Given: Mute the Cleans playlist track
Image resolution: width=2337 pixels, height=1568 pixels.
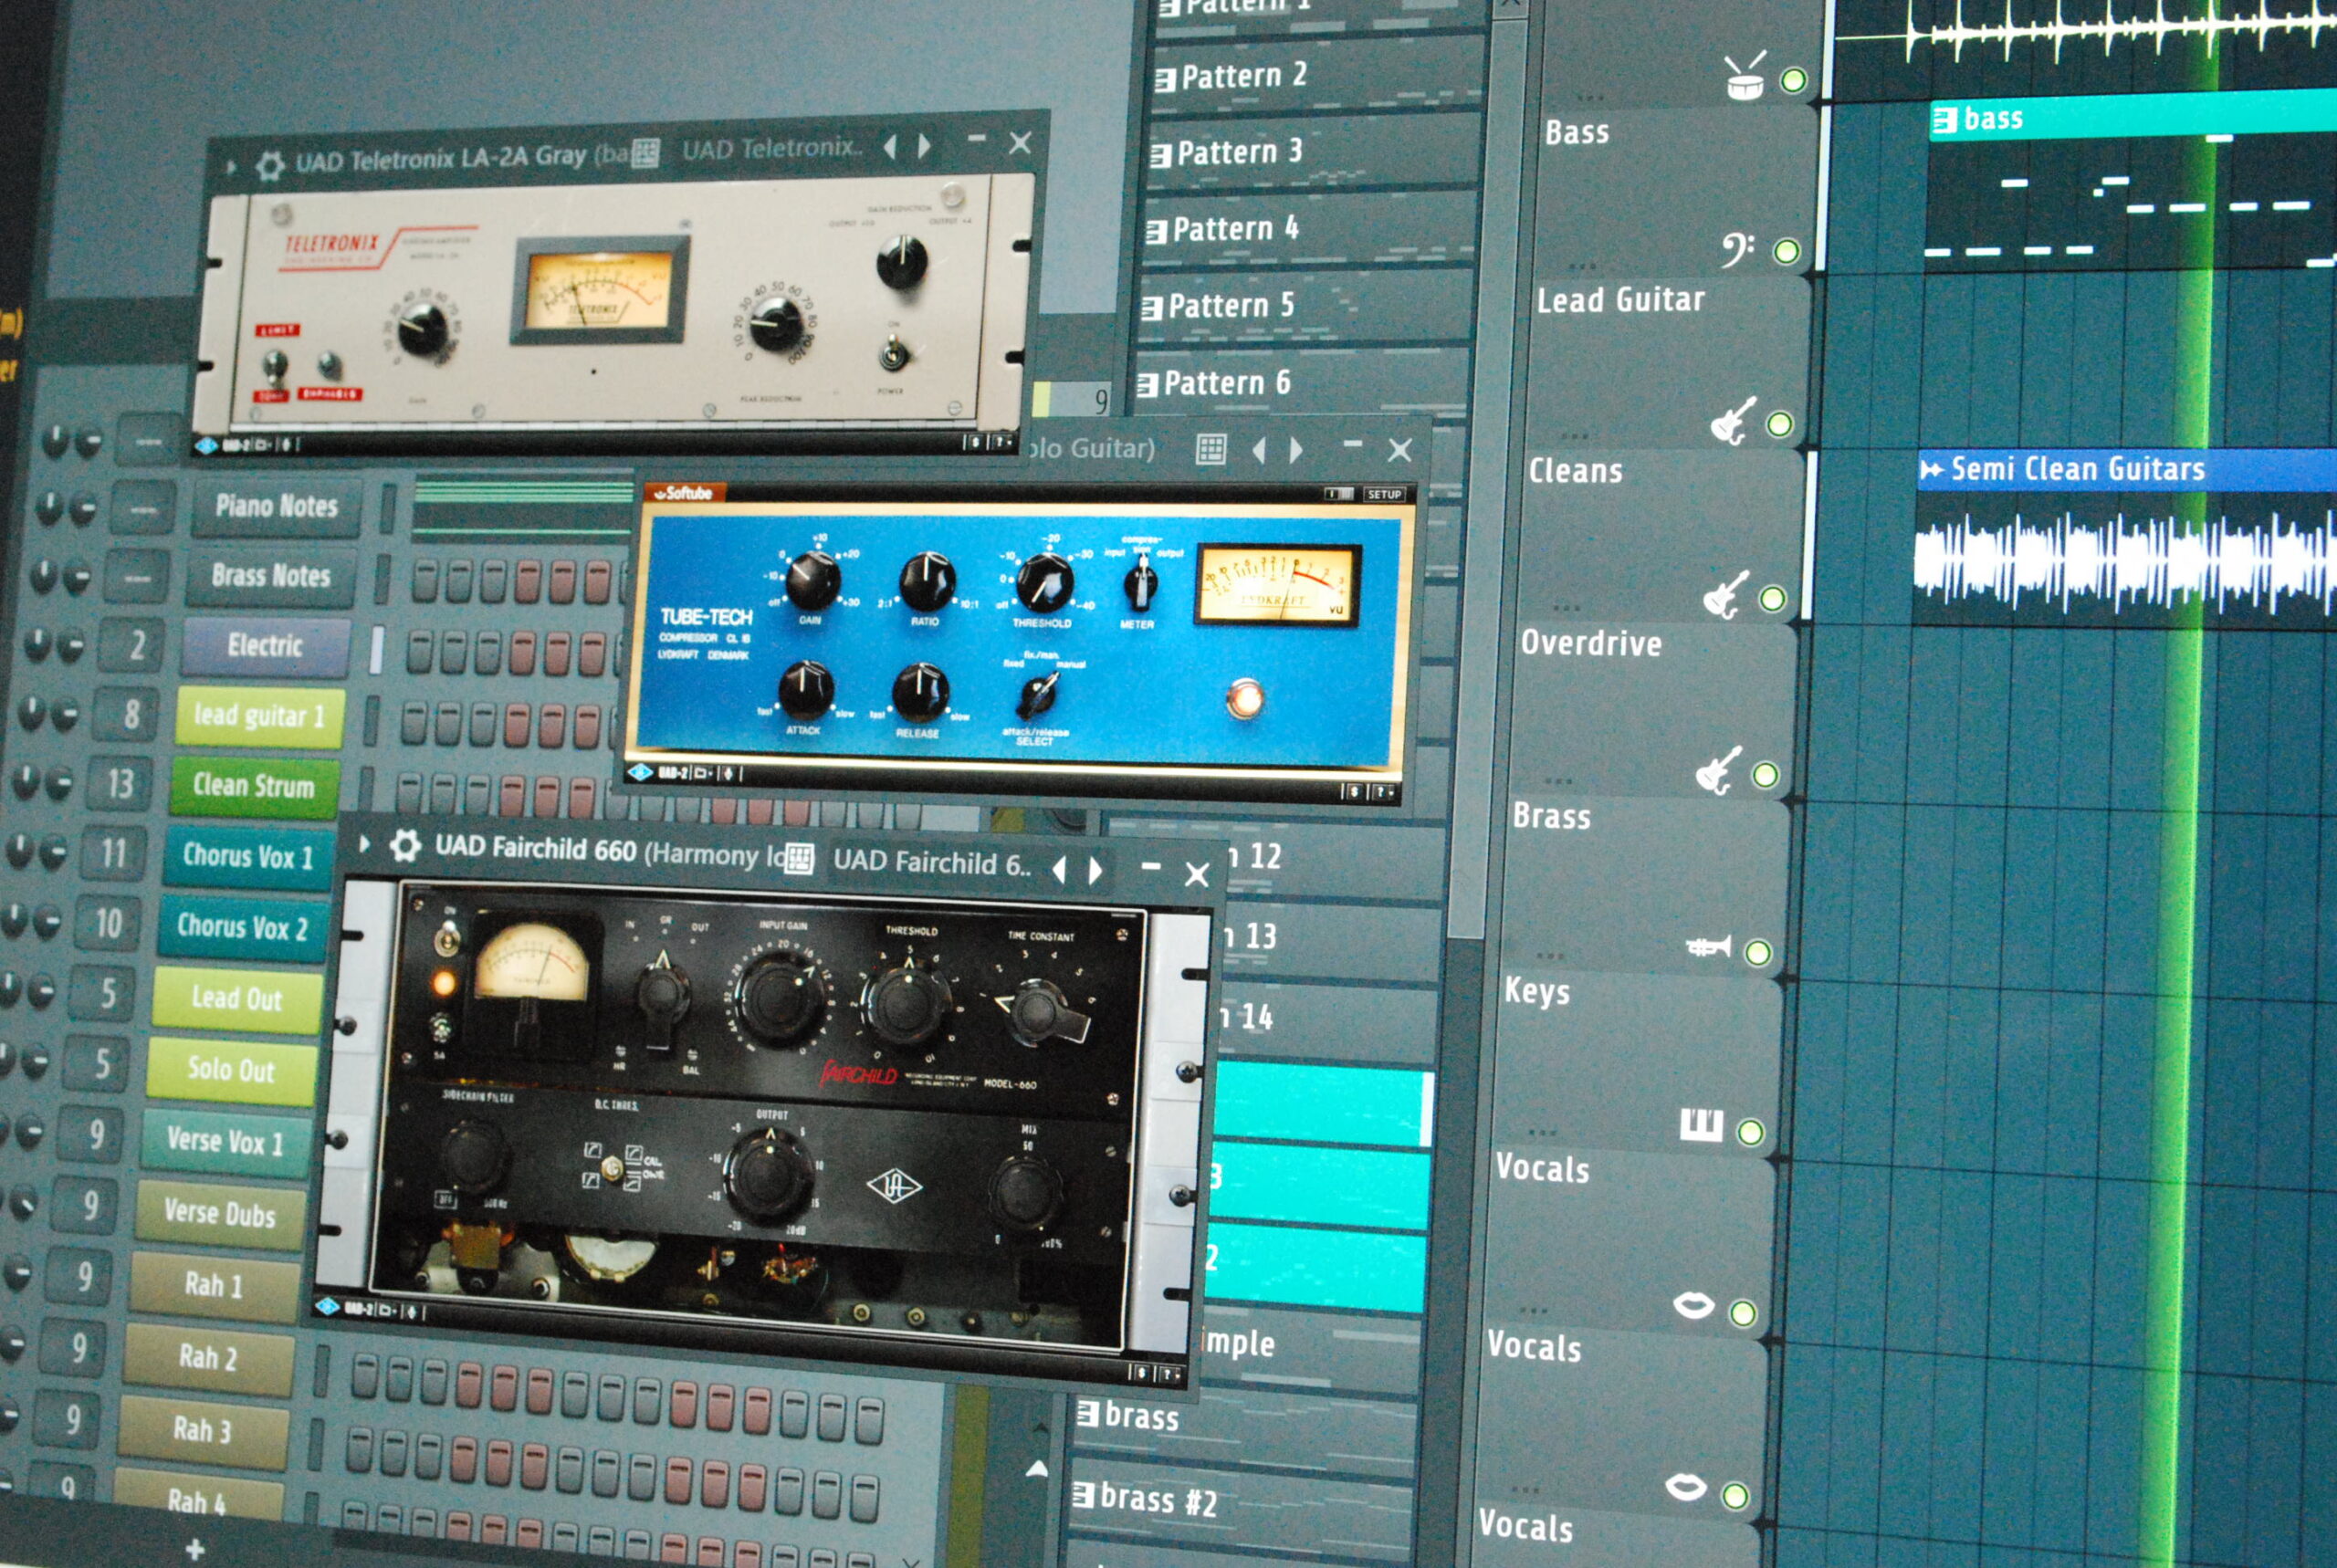Looking at the screenshot, I should click(1772, 598).
